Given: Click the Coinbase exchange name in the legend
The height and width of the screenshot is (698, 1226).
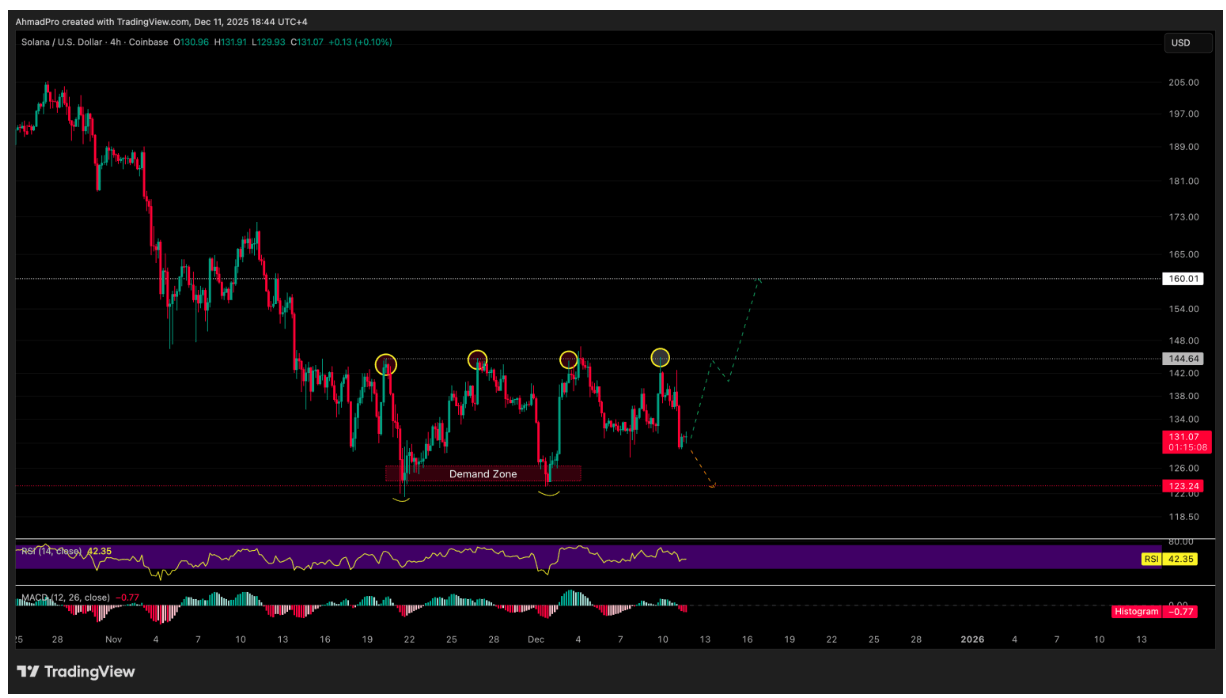Looking at the screenshot, I should point(148,42).
